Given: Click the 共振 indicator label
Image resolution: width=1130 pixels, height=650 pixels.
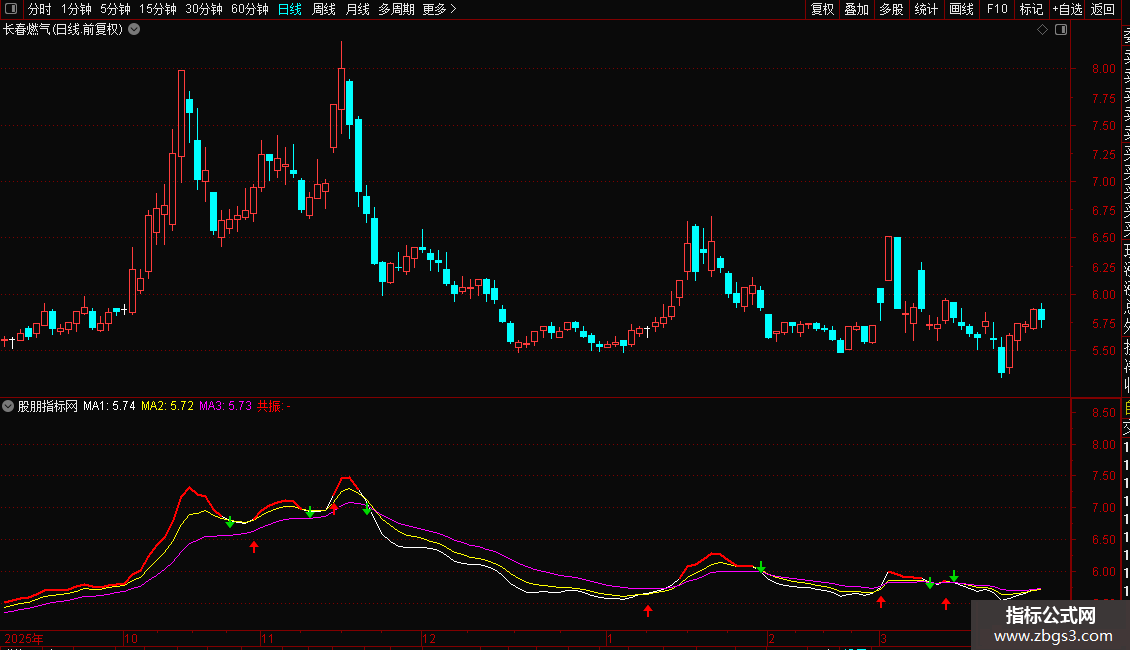Looking at the screenshot, I should pyautogui.click(x=274, y=406).
